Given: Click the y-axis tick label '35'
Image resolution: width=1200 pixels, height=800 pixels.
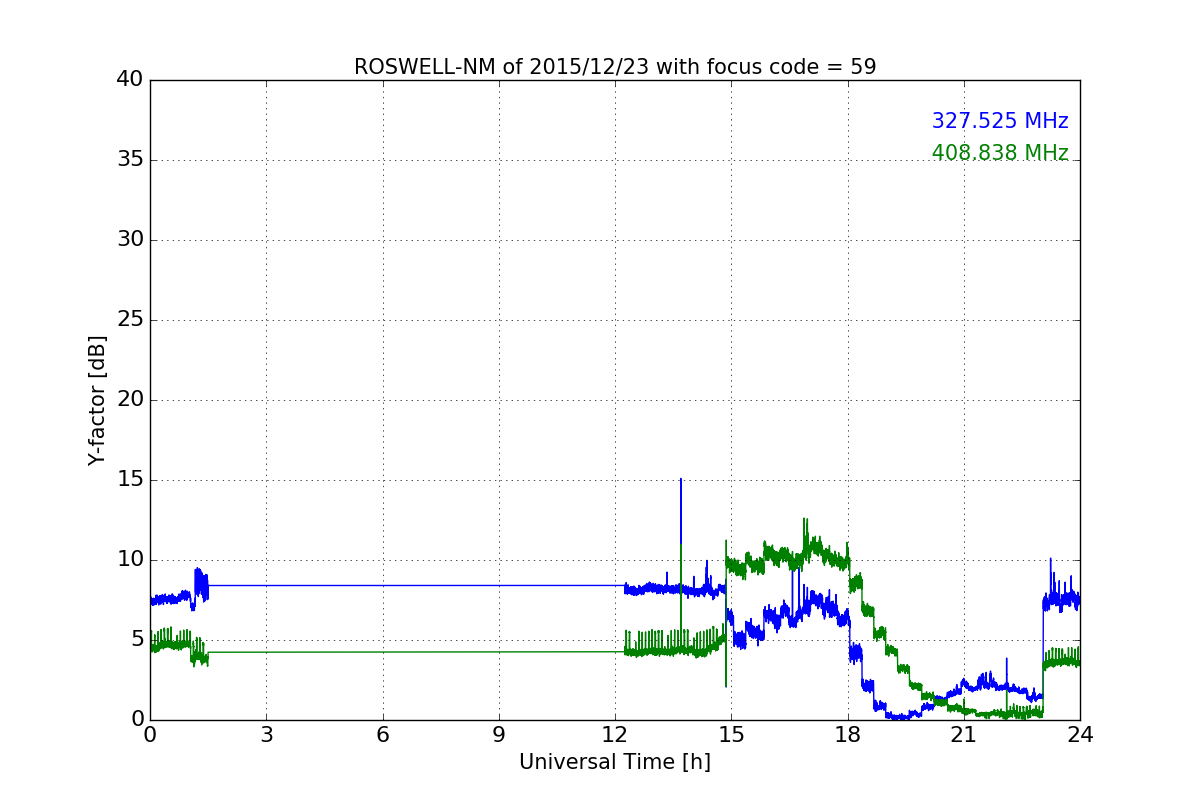Looking at the screenshot, I should [130, 160].
